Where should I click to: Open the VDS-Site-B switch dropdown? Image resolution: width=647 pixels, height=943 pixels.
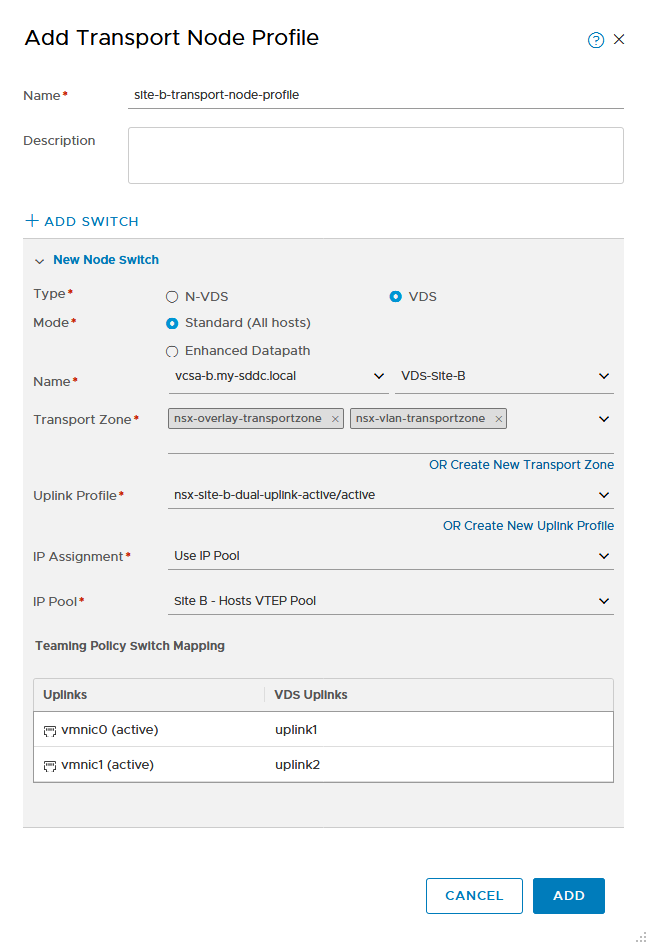[504, 376]
